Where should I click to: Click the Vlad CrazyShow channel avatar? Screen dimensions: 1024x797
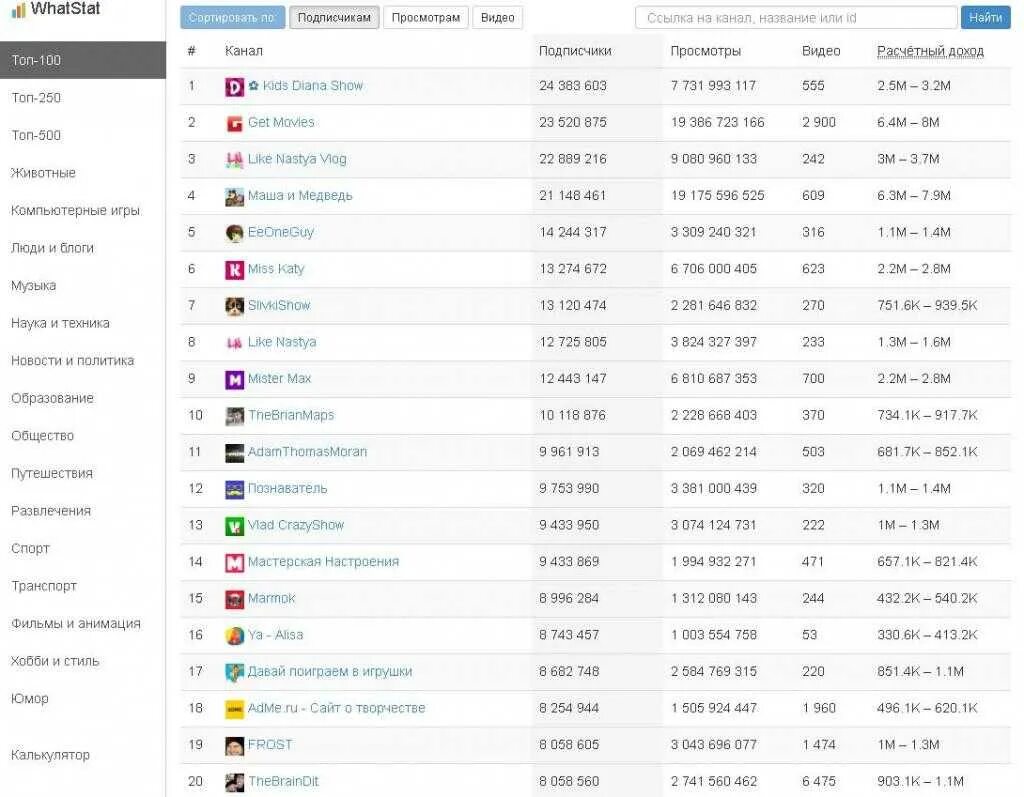[x=234, y=526]
